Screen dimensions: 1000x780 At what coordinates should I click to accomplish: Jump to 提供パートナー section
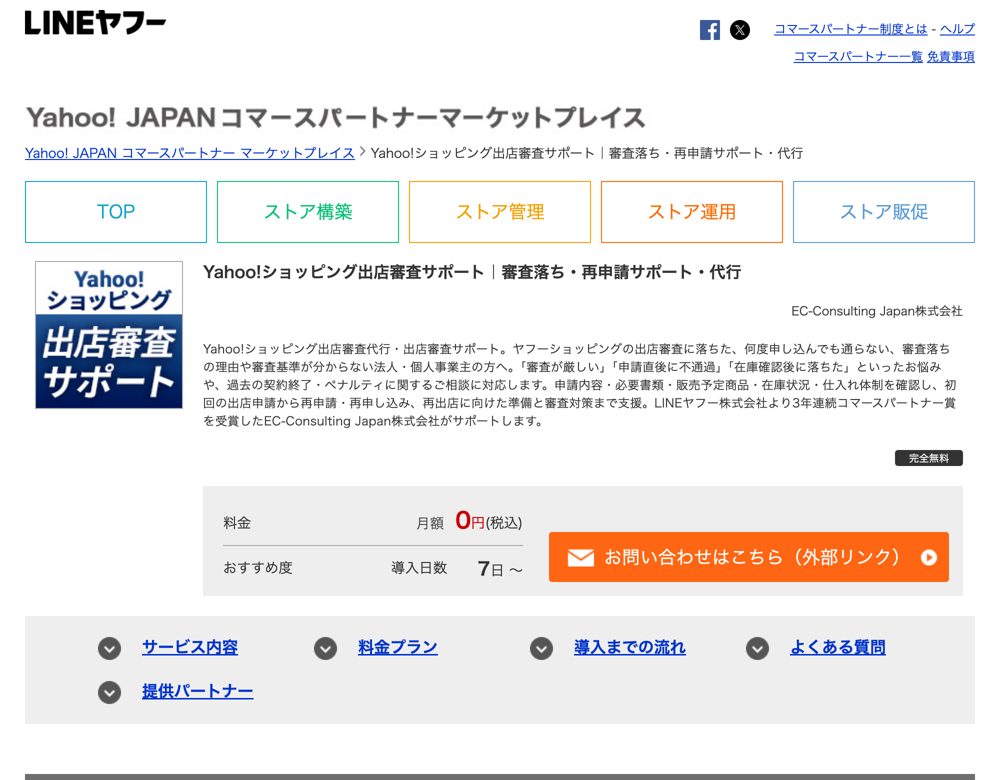coord(198,691)
